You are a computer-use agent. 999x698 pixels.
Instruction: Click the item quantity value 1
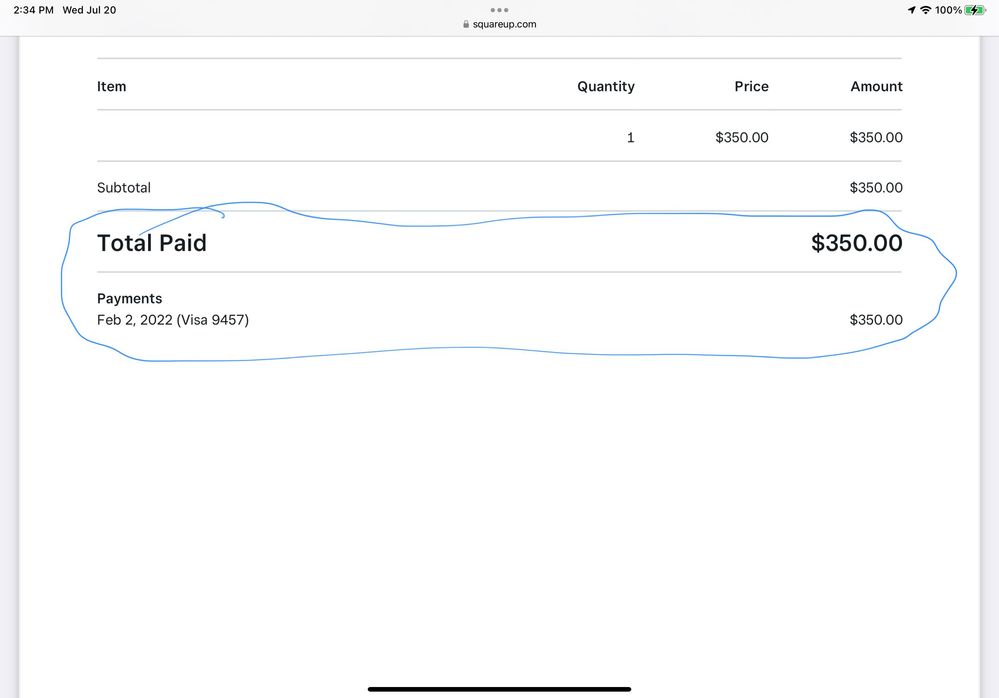pyautogui.click(x=630, y=138)
